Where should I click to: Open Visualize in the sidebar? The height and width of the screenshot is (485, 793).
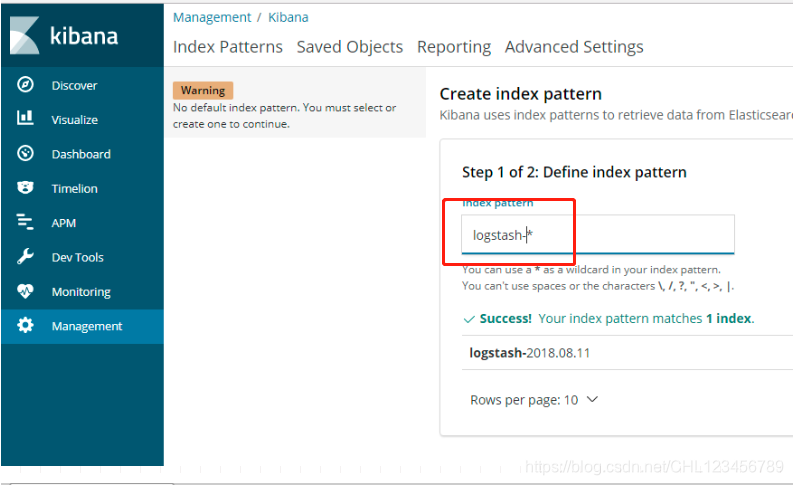click(x=75, y=120)
